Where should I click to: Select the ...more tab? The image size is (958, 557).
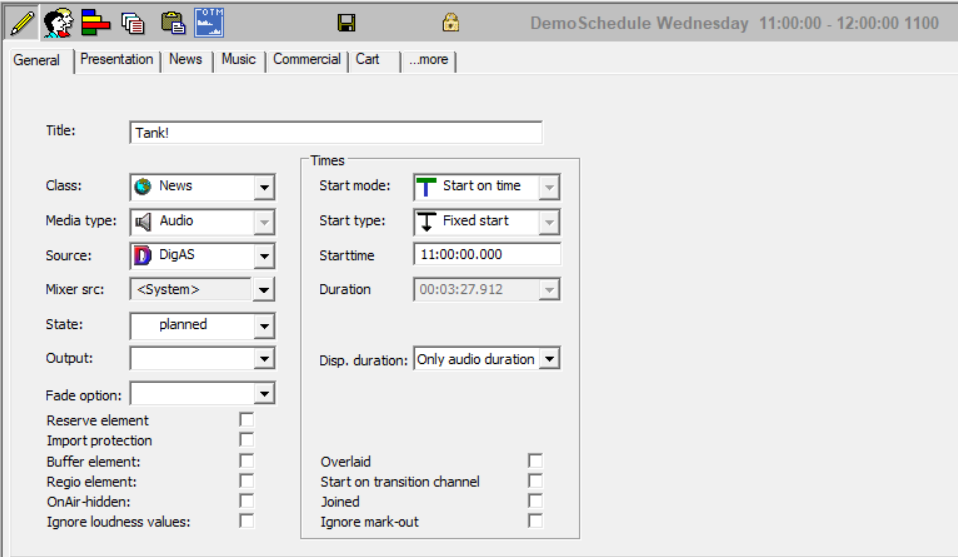click(428, 60)
